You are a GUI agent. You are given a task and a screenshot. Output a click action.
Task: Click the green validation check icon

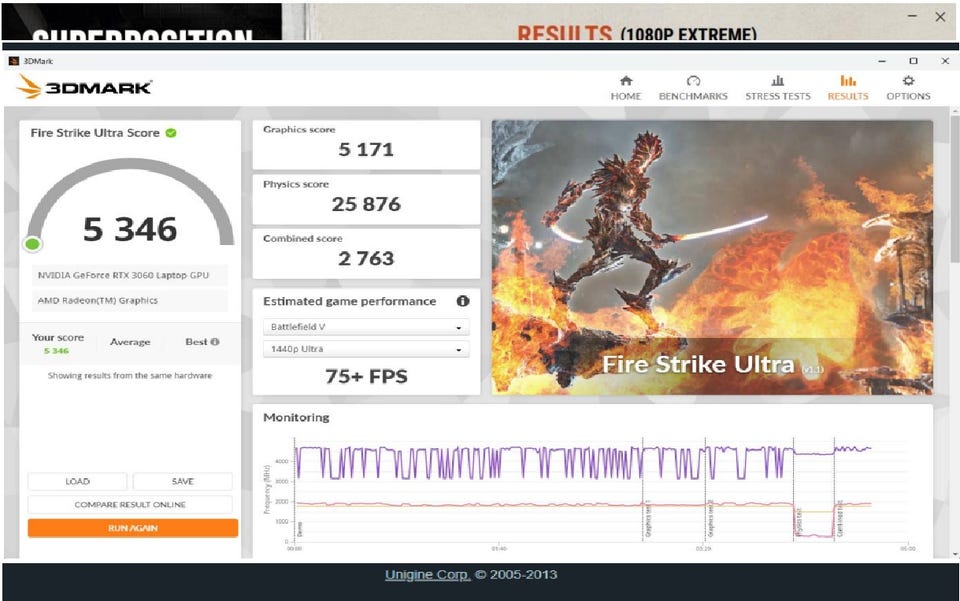tap(171, 133)
